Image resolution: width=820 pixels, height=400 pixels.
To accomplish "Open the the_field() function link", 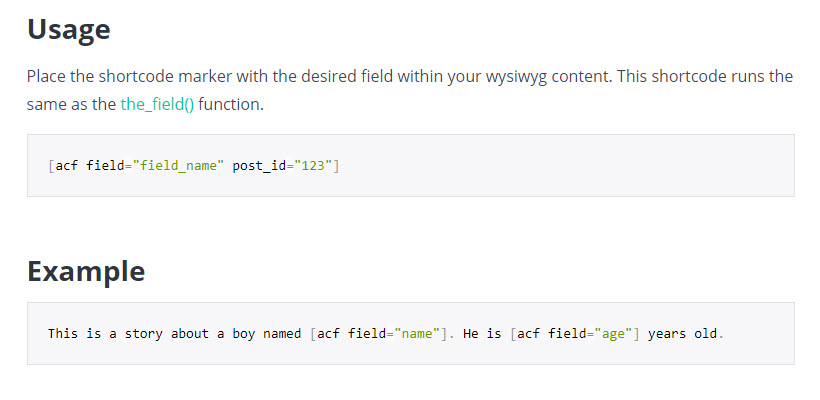I will click(x=157, y=104).
